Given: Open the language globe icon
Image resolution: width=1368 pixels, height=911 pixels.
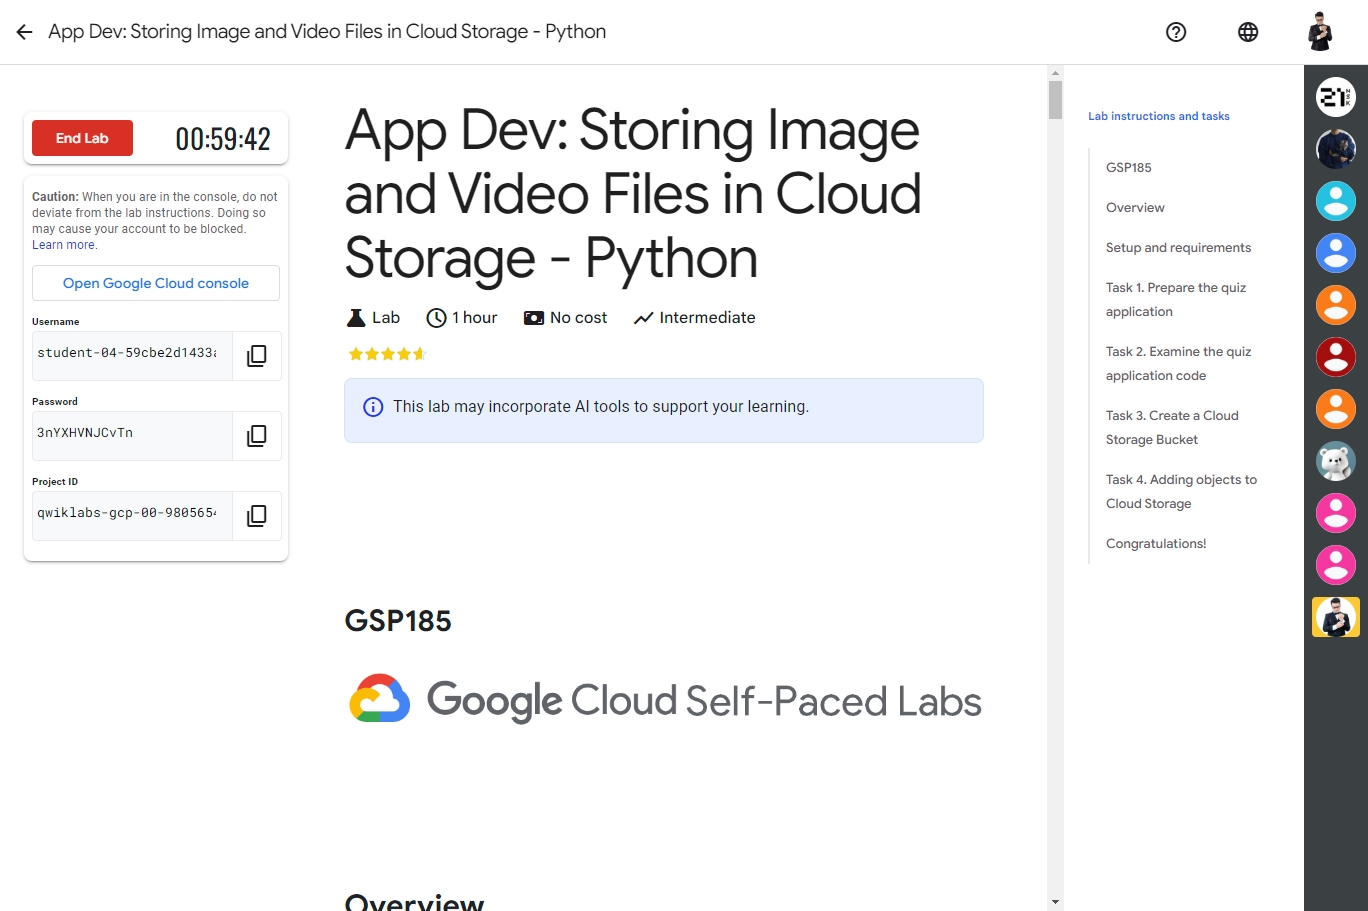Looking at the screenshot, I should [x=1248, y=32].
